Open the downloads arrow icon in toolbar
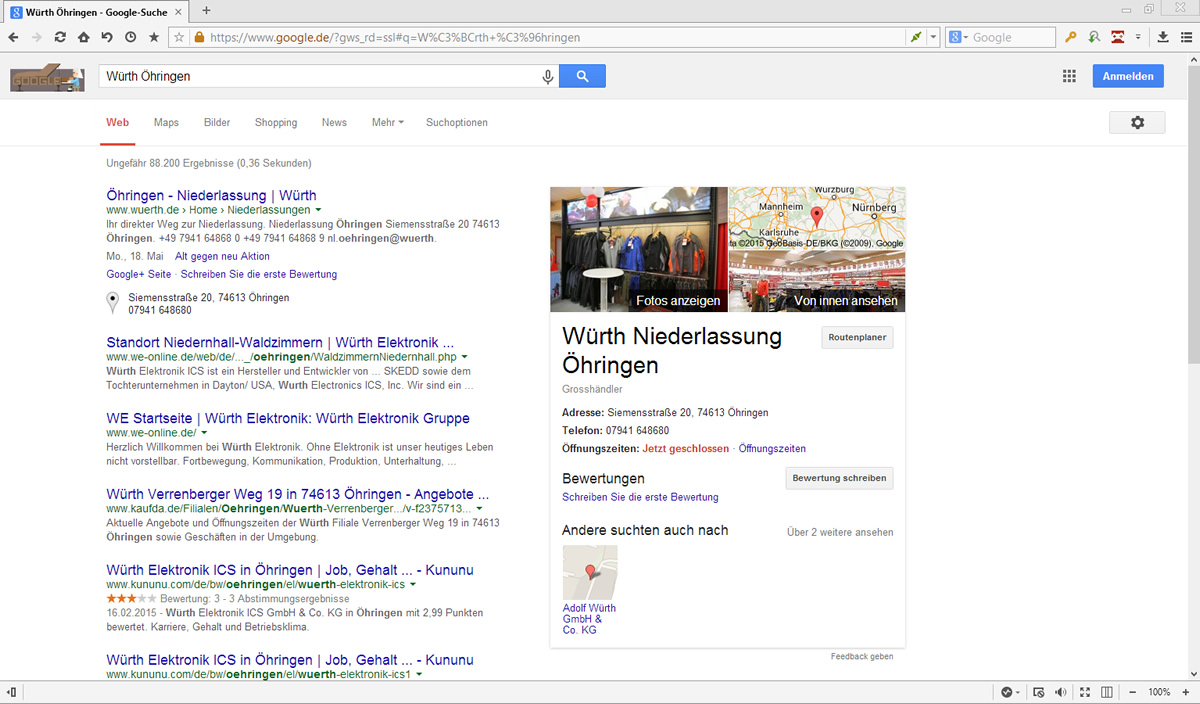The height and width of the screenshot is (704, 1200). [1163, 37]
